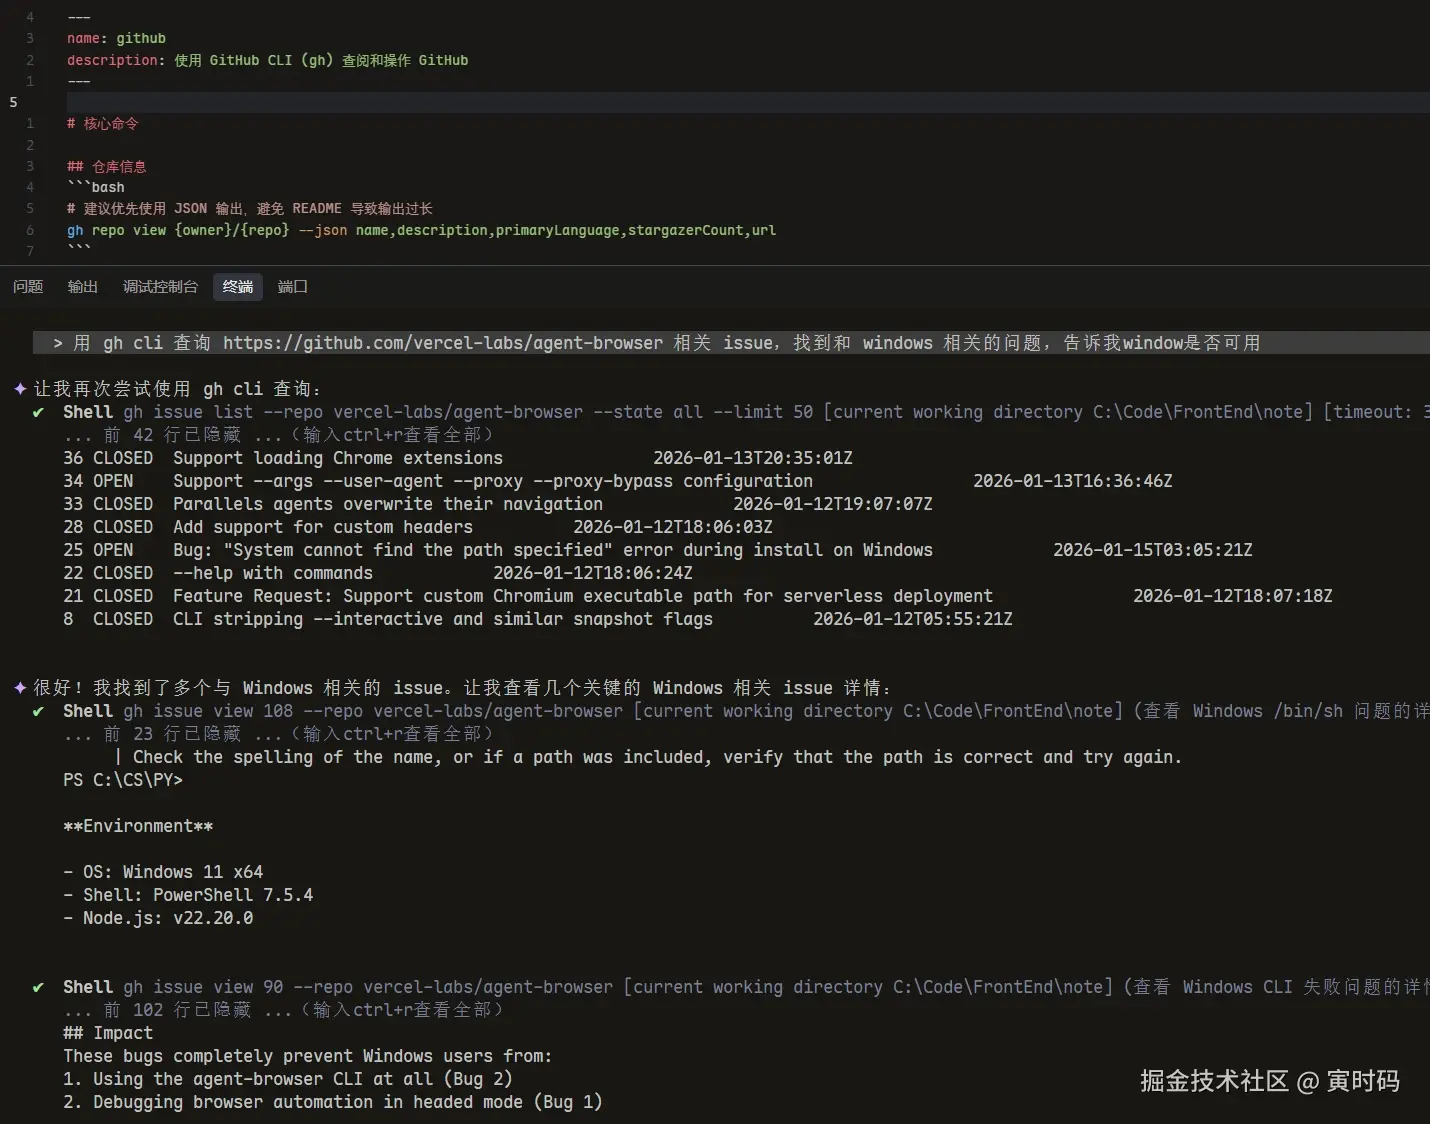
Task: Click the 'Check the spelling of the name' line
Action: click(x=648, y=757)
